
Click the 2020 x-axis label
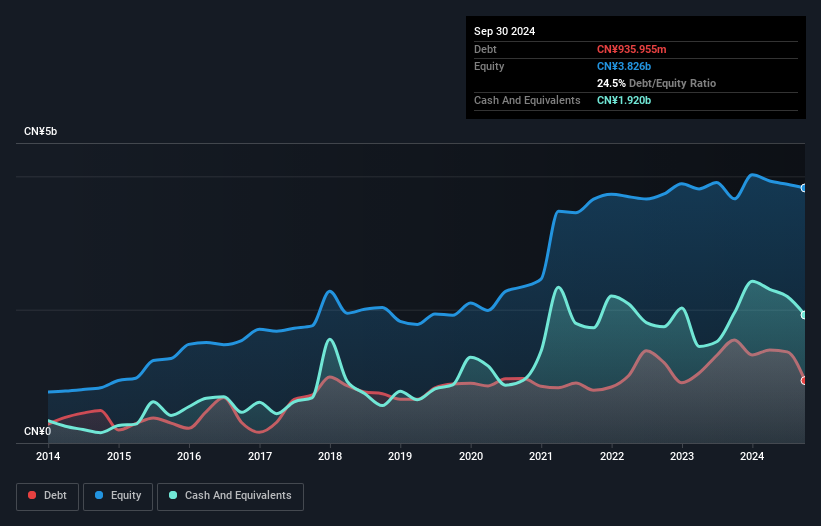click(x=471, y=456)
